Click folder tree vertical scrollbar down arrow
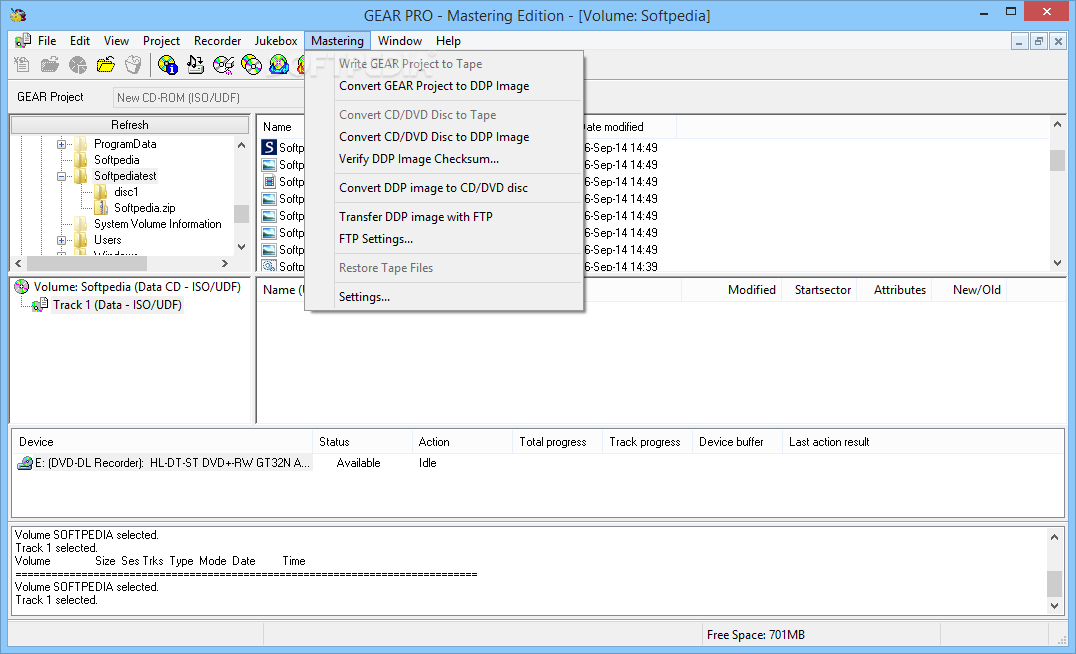Screen dimensions: 1076x654 242,247
